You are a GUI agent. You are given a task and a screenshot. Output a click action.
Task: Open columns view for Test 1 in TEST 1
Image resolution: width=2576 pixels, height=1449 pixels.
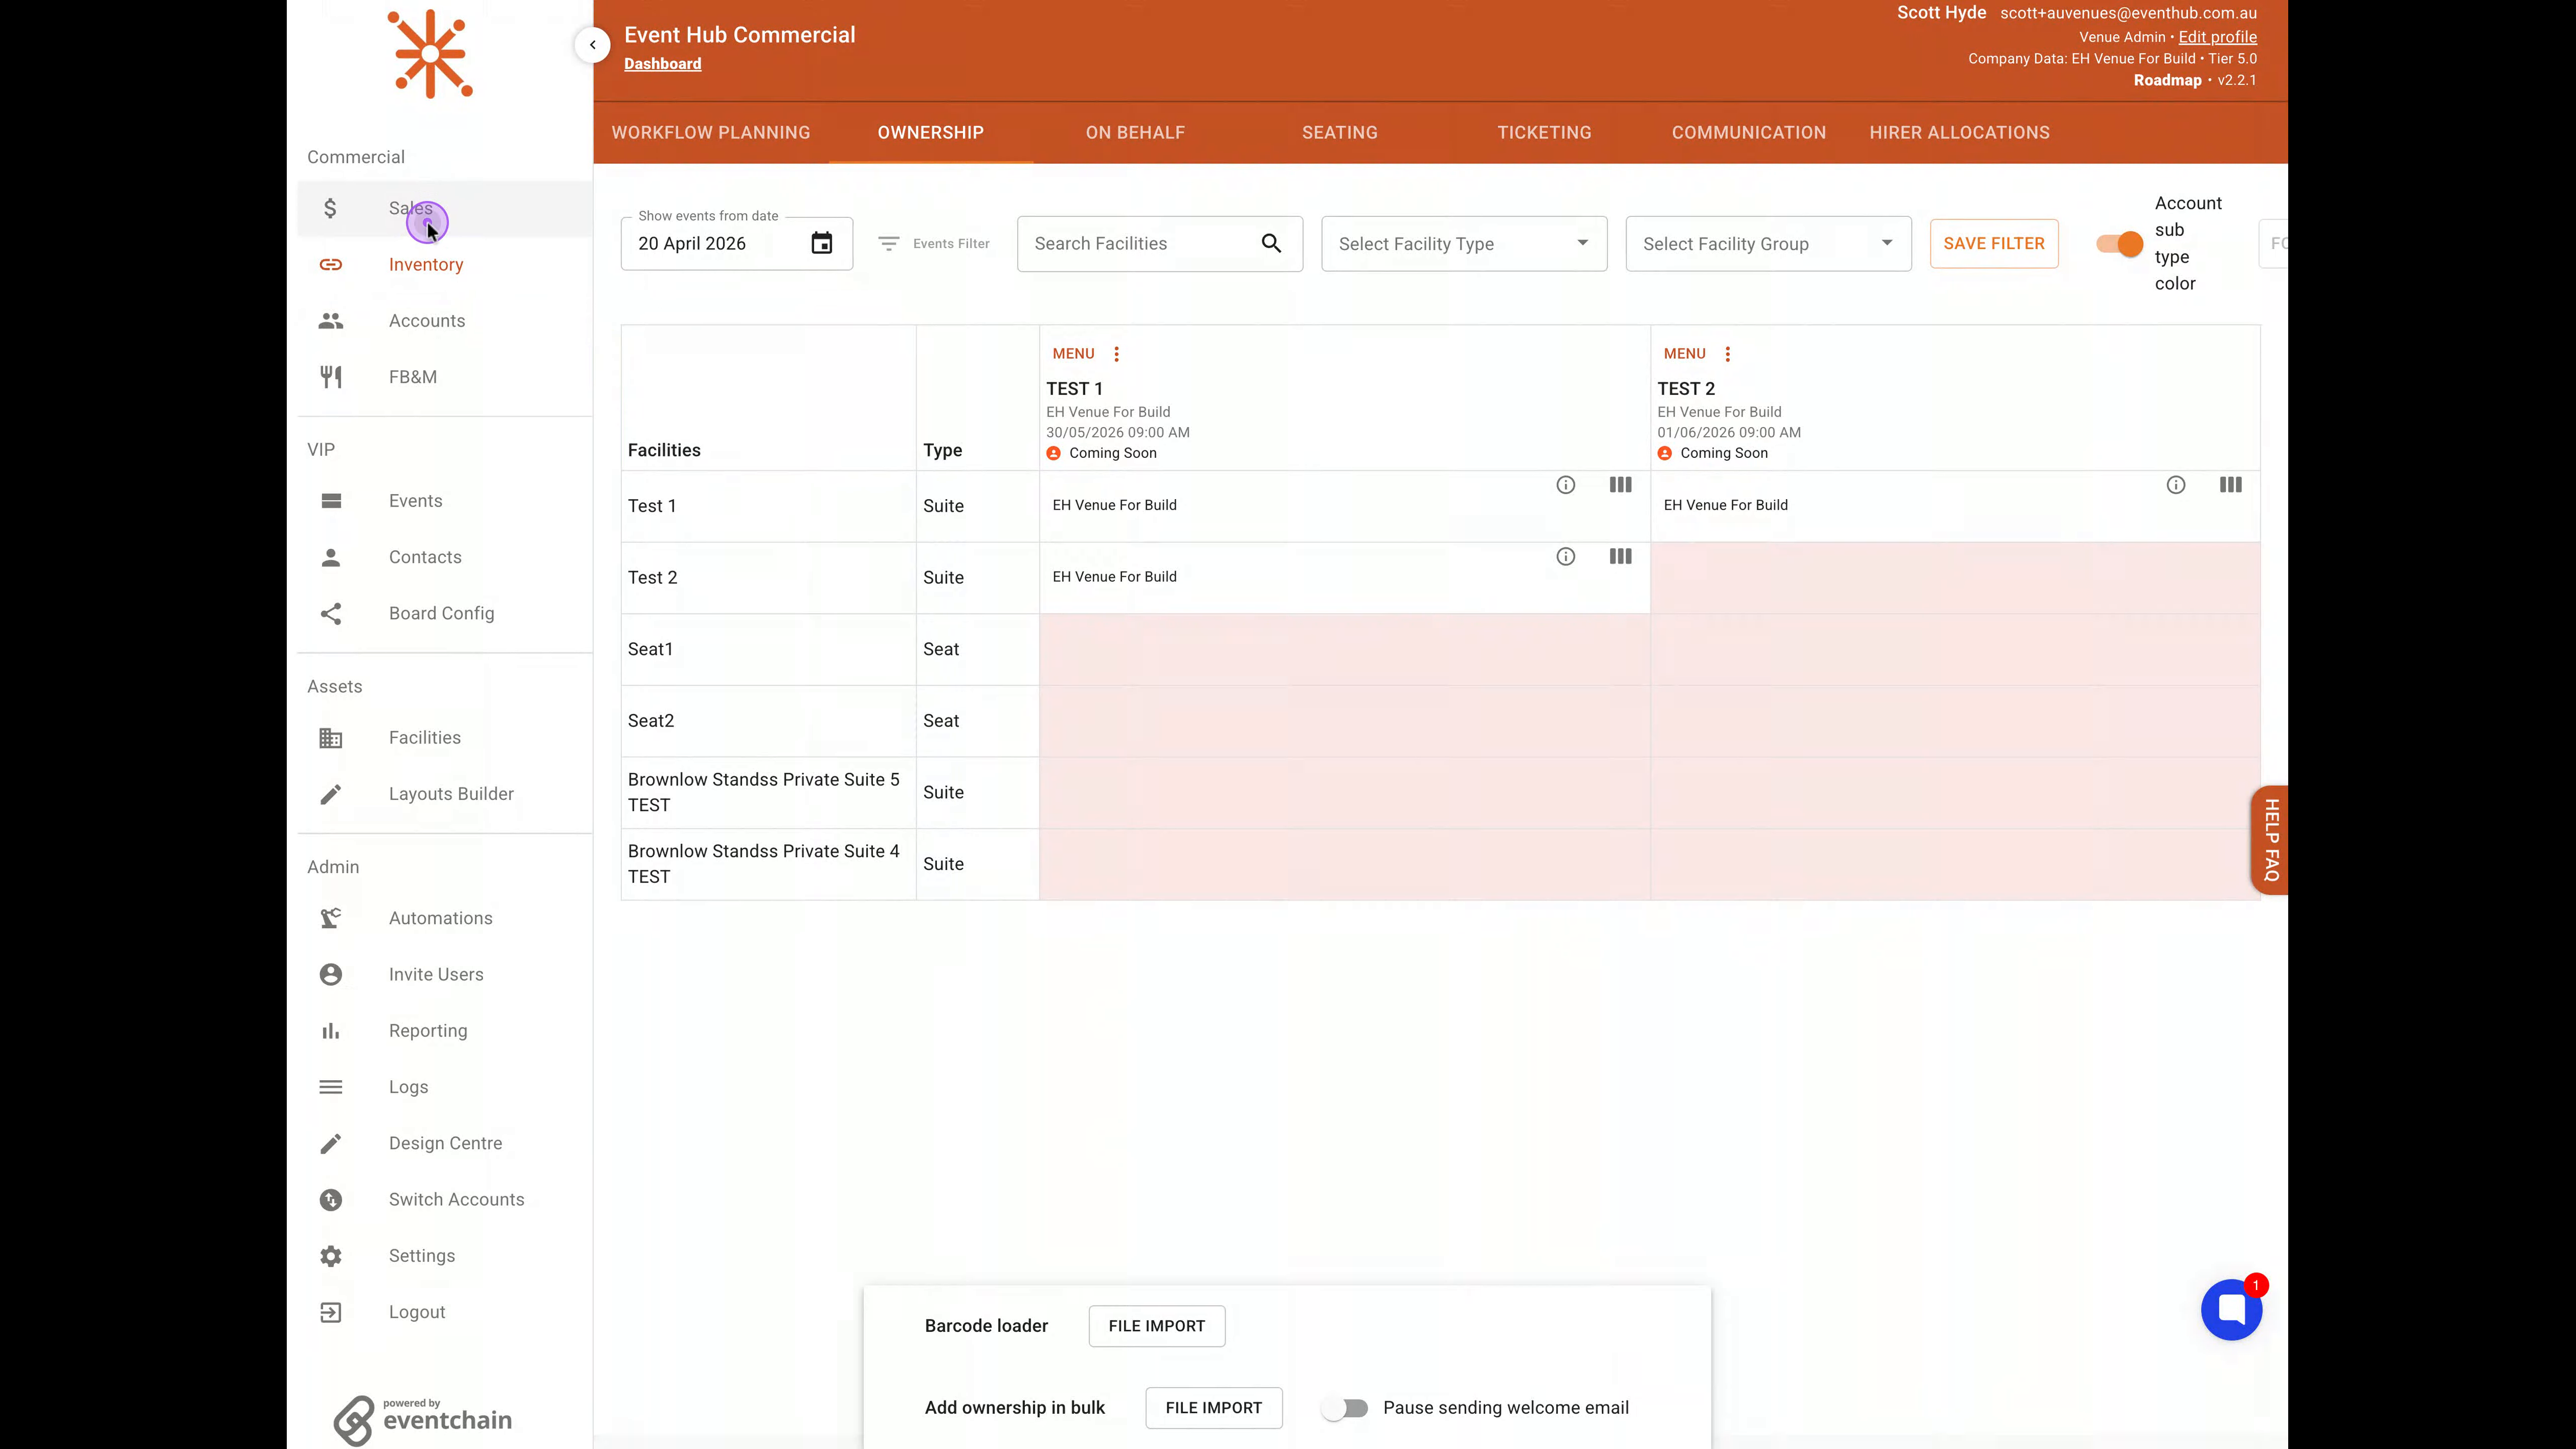click(1620, 485)
